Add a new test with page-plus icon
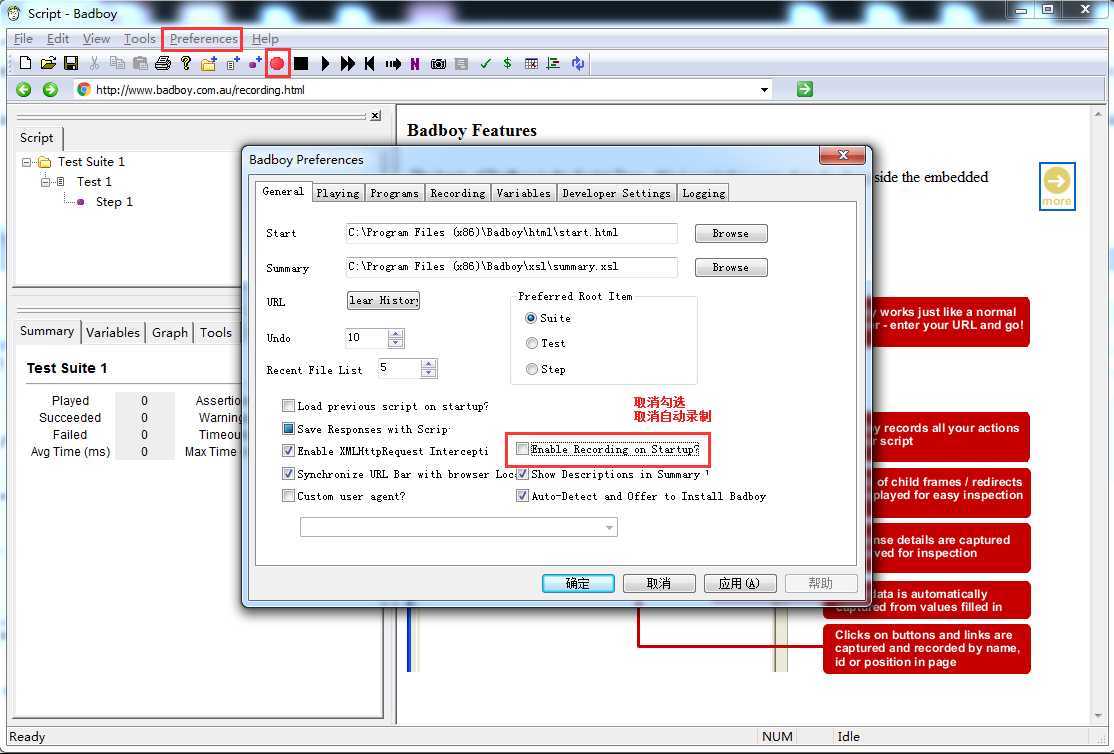The height and width of the screenshot is (754, 1114). coord(232,63)
